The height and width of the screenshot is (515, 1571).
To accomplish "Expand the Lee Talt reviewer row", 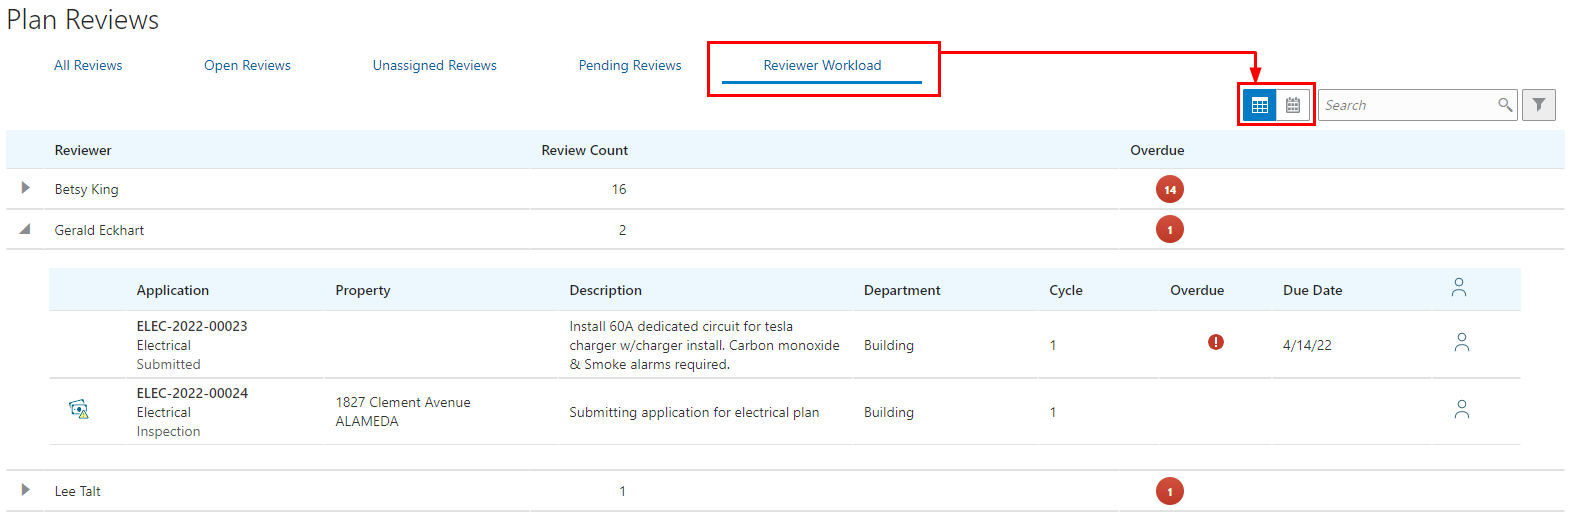I will 26,490.
